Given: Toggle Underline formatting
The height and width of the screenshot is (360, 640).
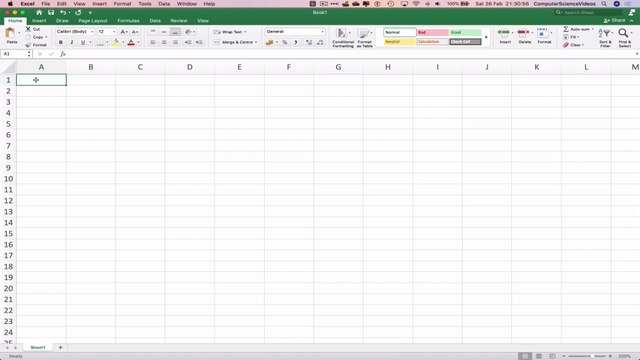Looking at the screenshot, I should [x=83, y=42].
